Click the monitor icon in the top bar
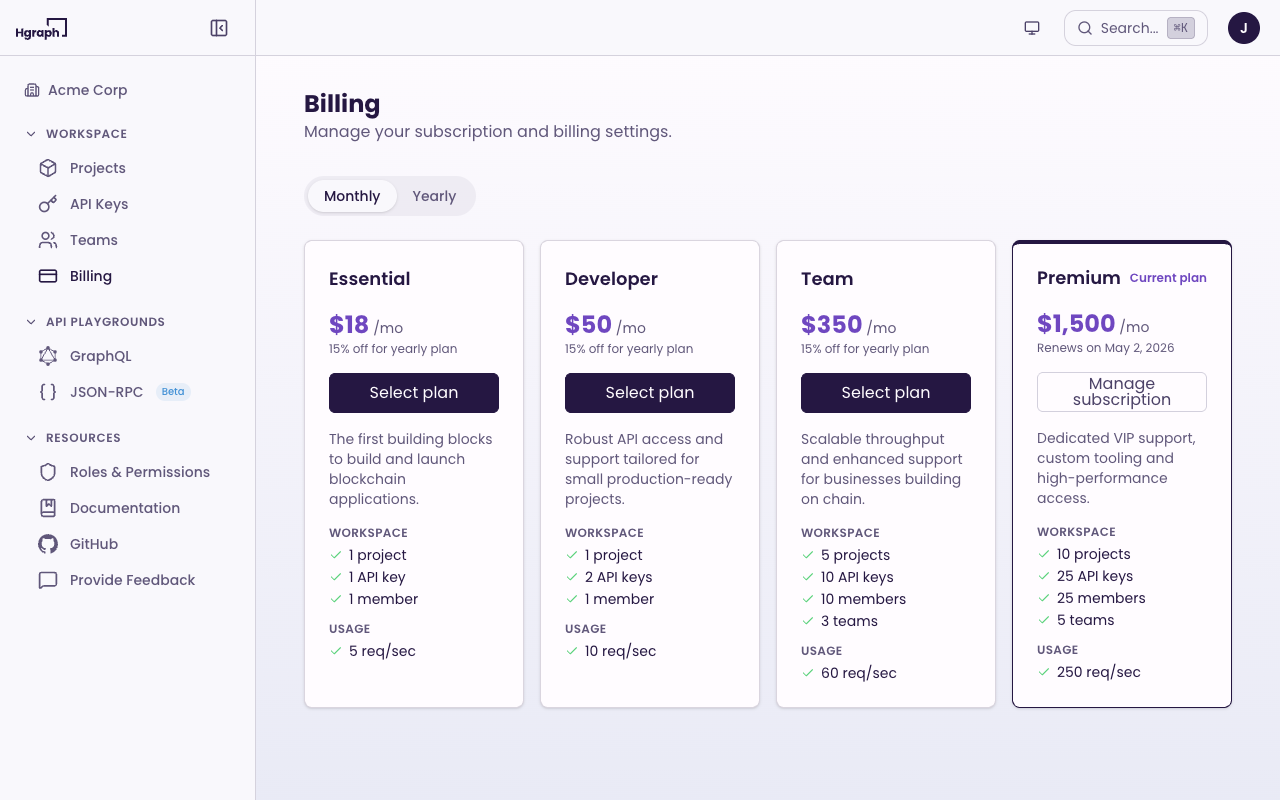1280x800 pixels. 1032,28
